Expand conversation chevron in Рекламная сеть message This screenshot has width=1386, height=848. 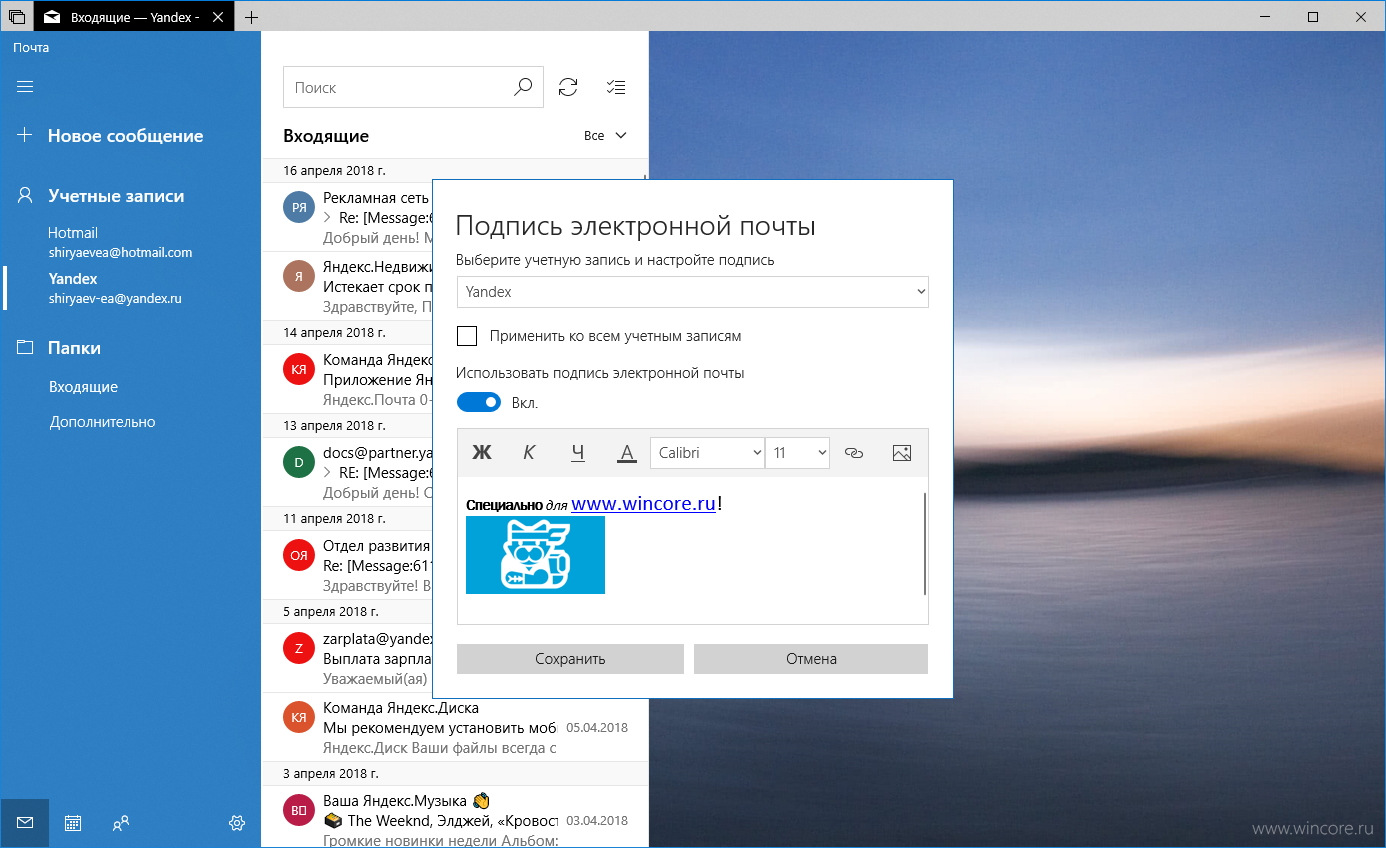(x=327, y=217)
